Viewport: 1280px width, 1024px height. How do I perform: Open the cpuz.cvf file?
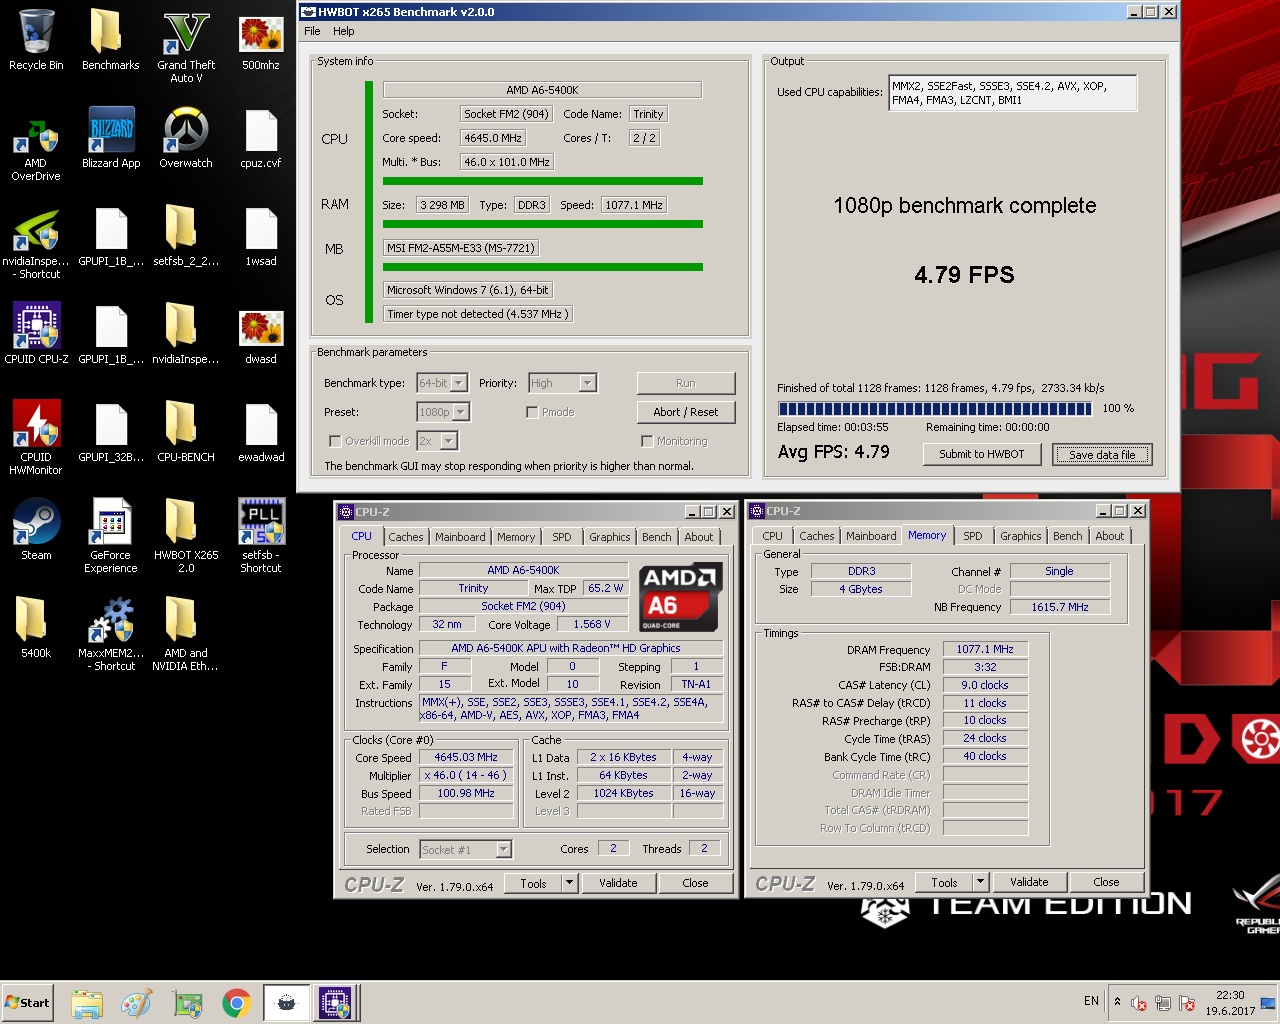point(261,138)
